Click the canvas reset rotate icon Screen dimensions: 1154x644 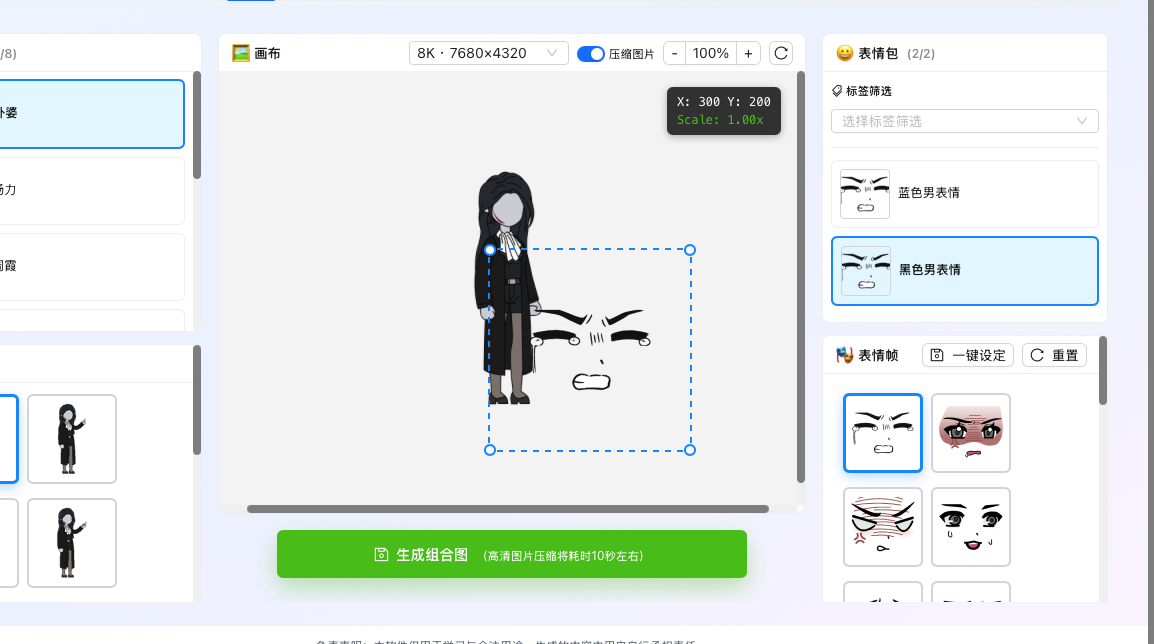coord(781,53)
